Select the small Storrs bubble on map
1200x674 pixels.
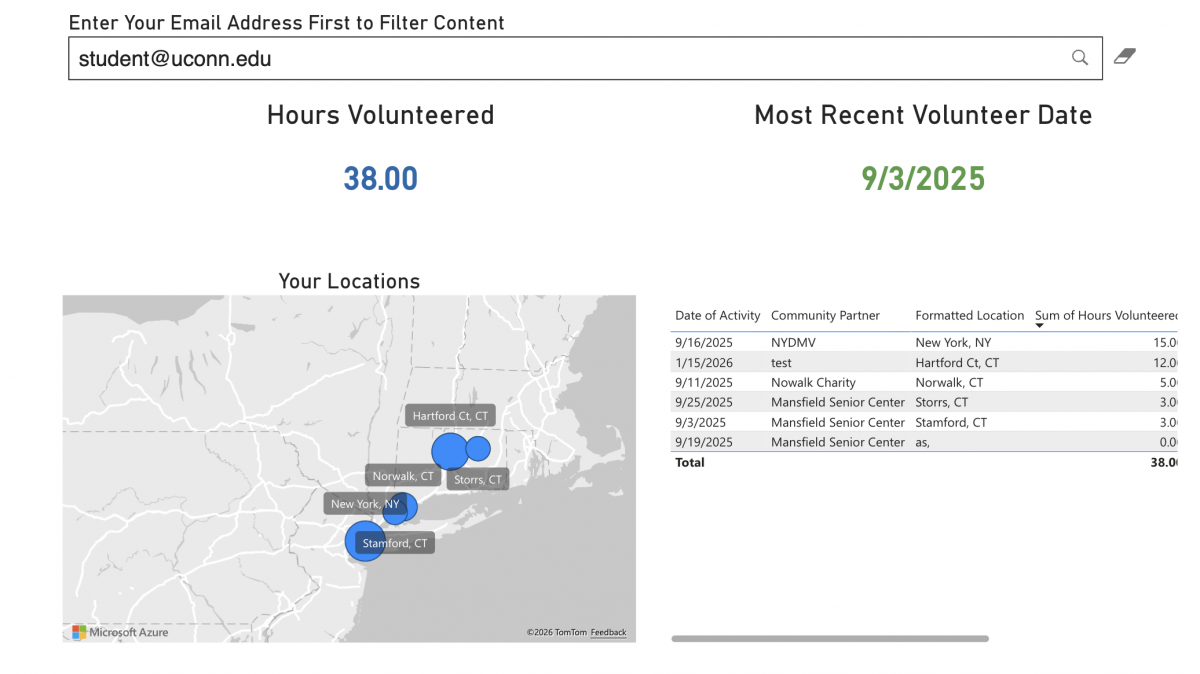[478, 448]
